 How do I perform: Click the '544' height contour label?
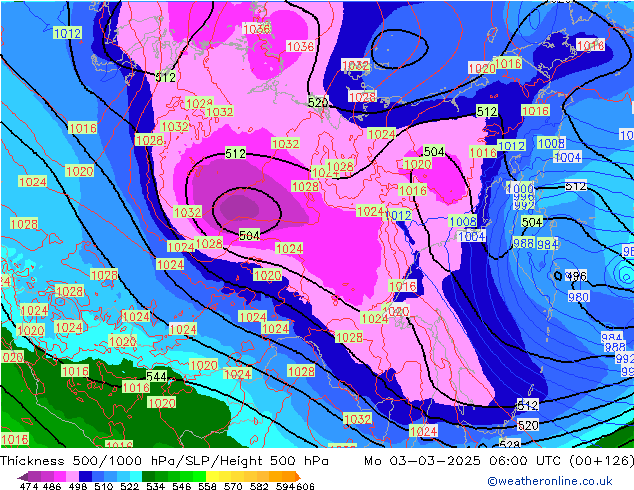pos(156,376)
